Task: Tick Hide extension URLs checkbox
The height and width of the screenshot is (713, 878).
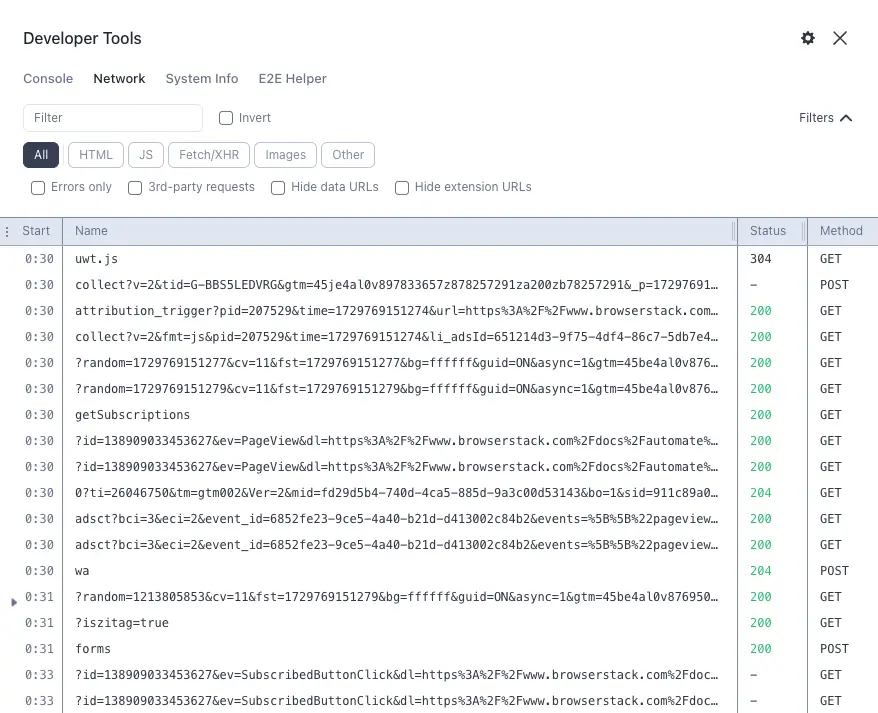Action: click(x=402, y=187)
